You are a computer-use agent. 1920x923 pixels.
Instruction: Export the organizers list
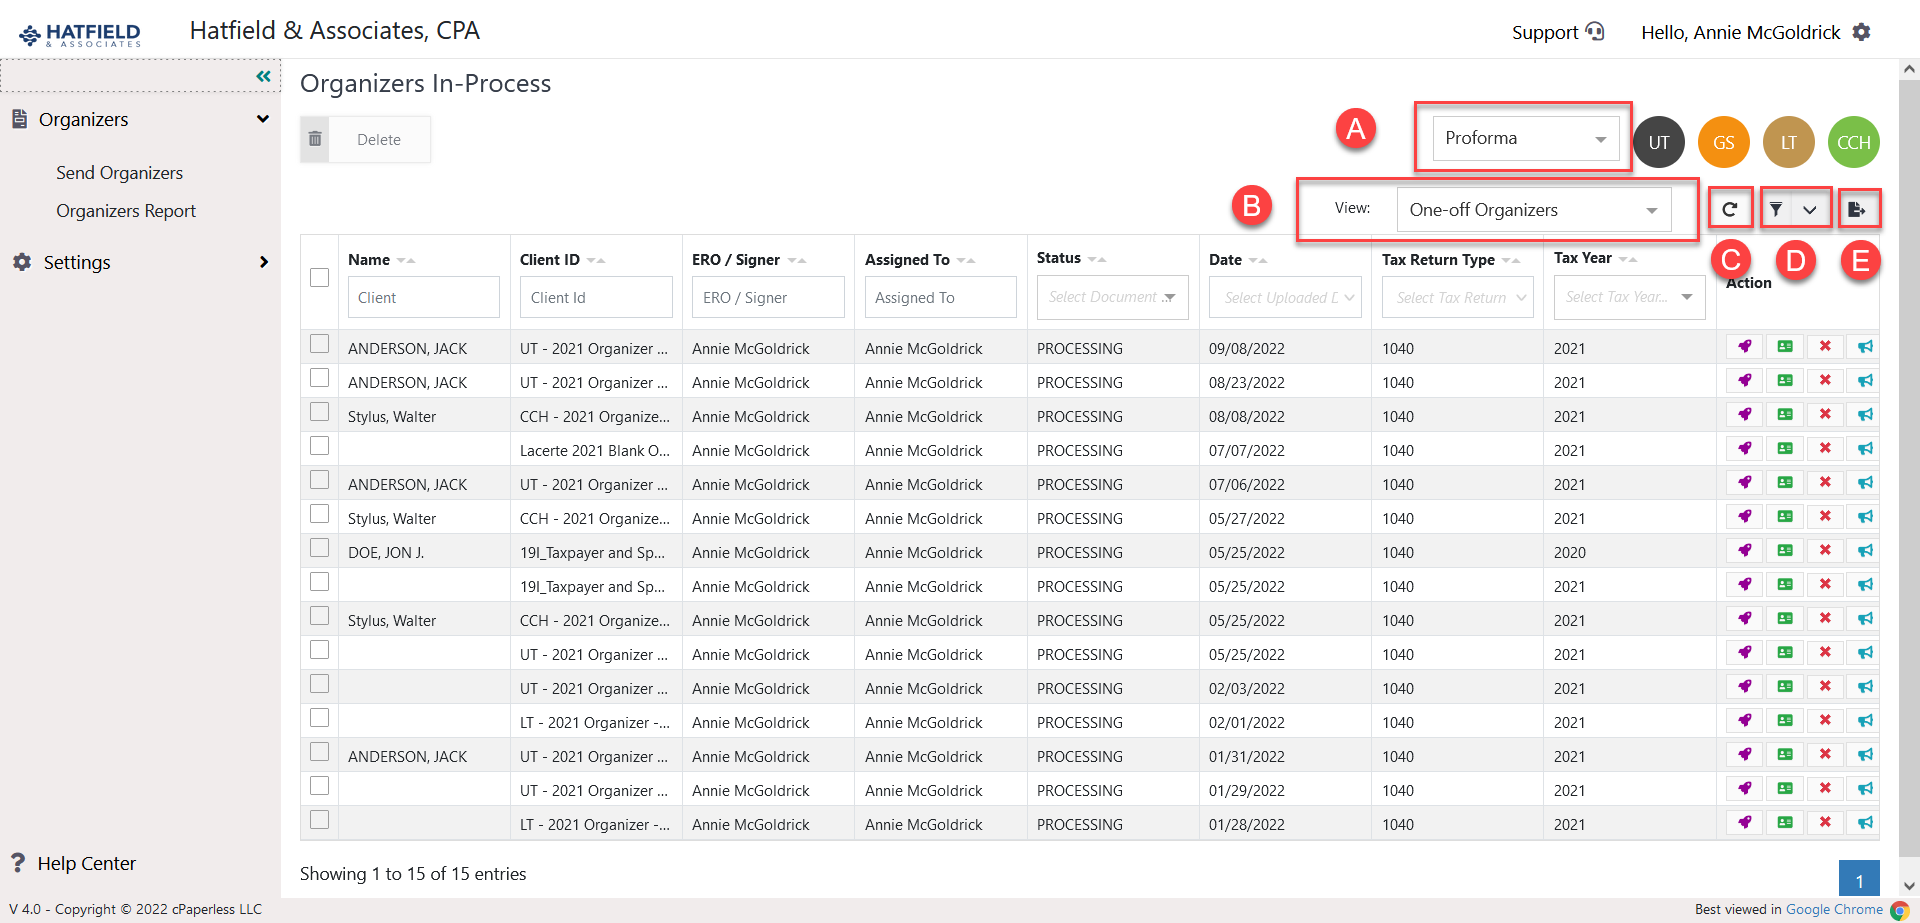1859,209
